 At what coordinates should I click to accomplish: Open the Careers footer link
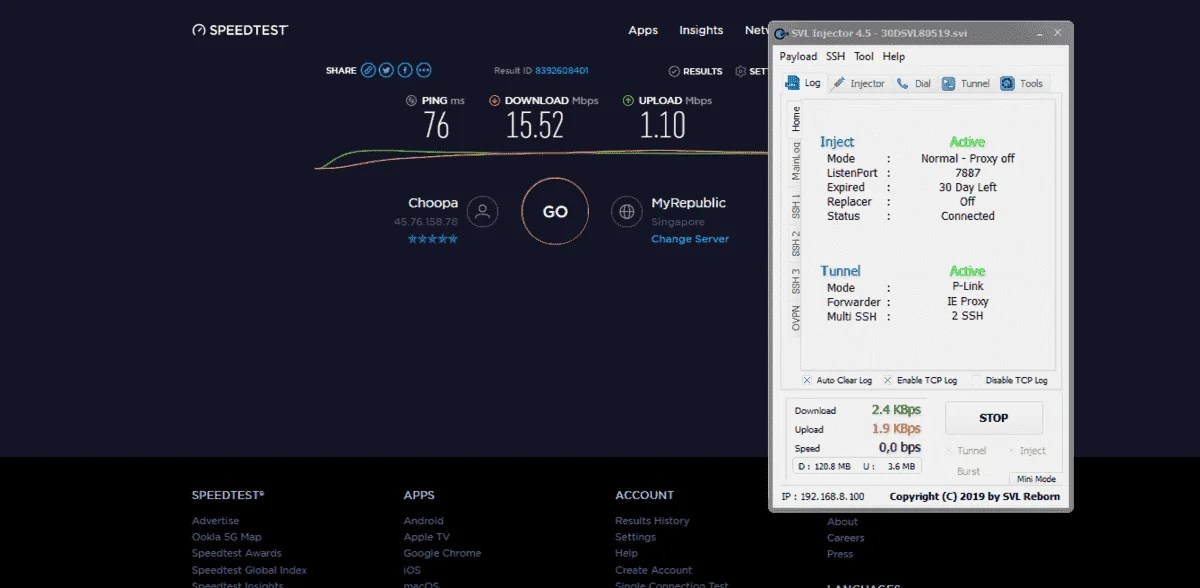[x=846, y=537]
